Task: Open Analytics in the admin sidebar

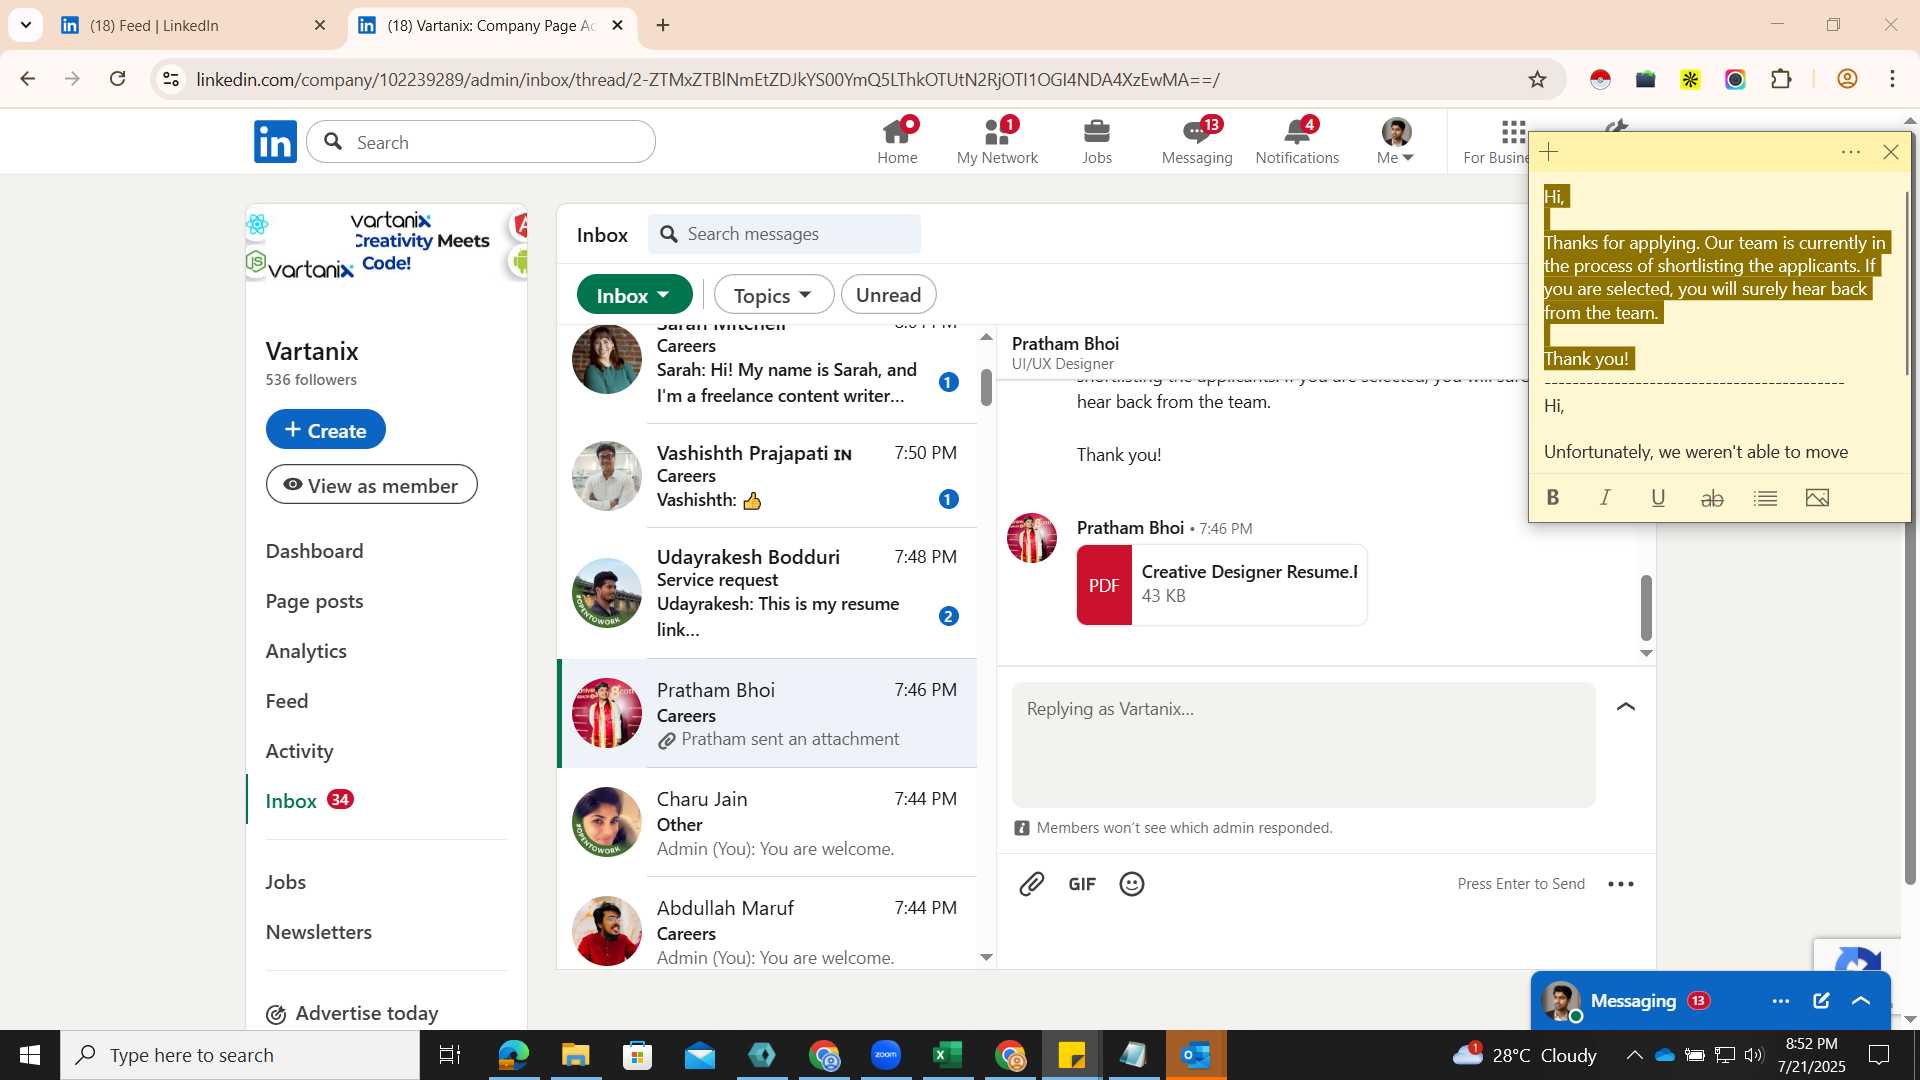Action: [x=306, y=651]
